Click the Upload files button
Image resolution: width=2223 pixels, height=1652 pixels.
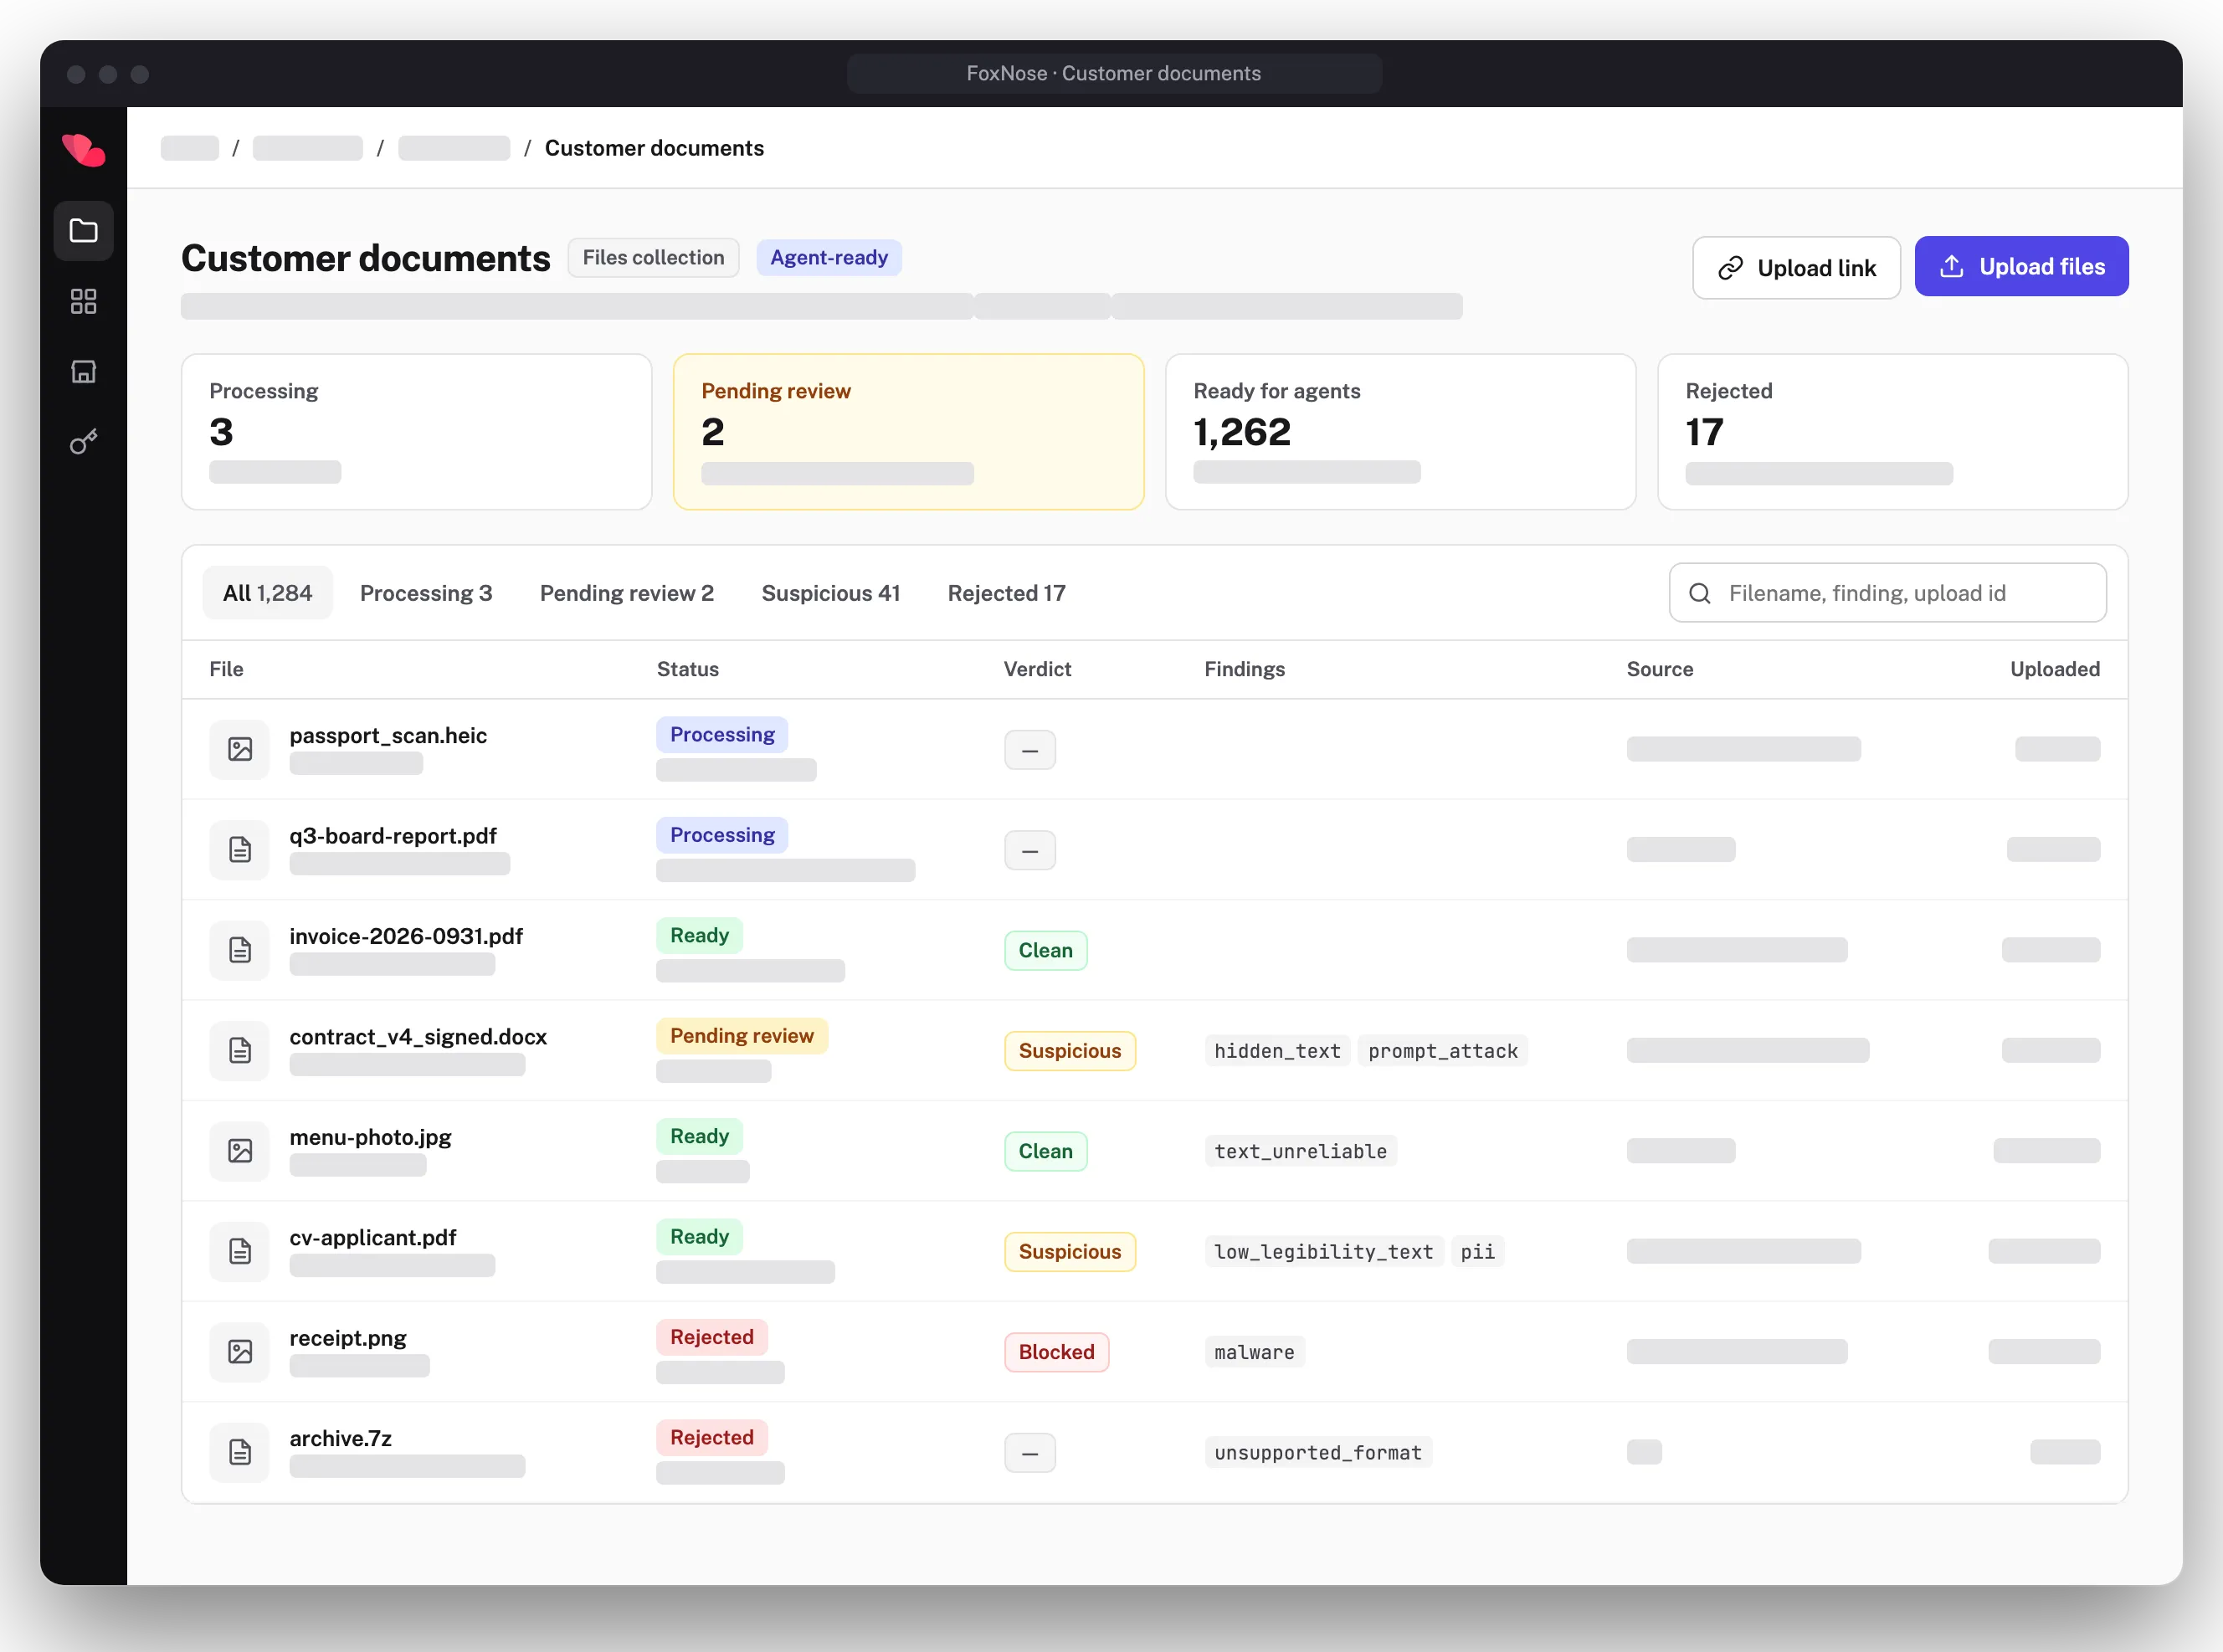pyautogui.click(x=2021, y=266)
